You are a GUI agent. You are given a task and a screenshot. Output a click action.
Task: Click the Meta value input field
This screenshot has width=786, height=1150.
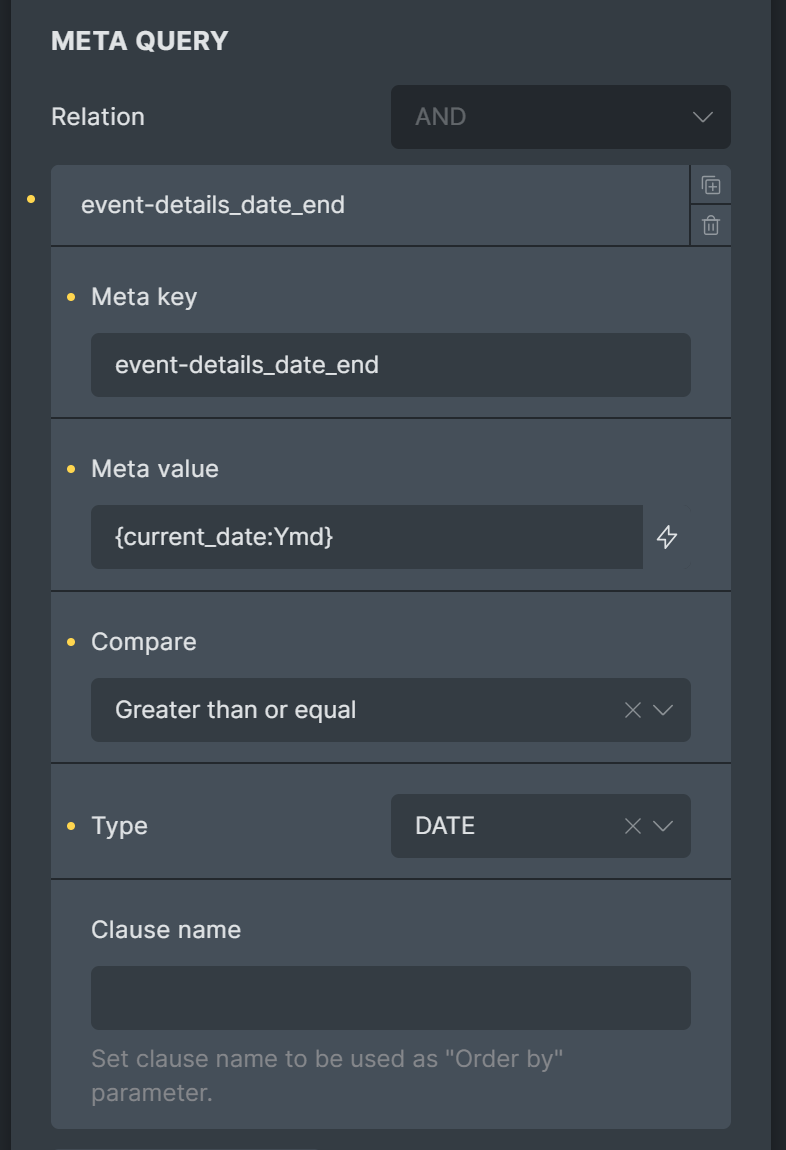(x=367, y=537)
